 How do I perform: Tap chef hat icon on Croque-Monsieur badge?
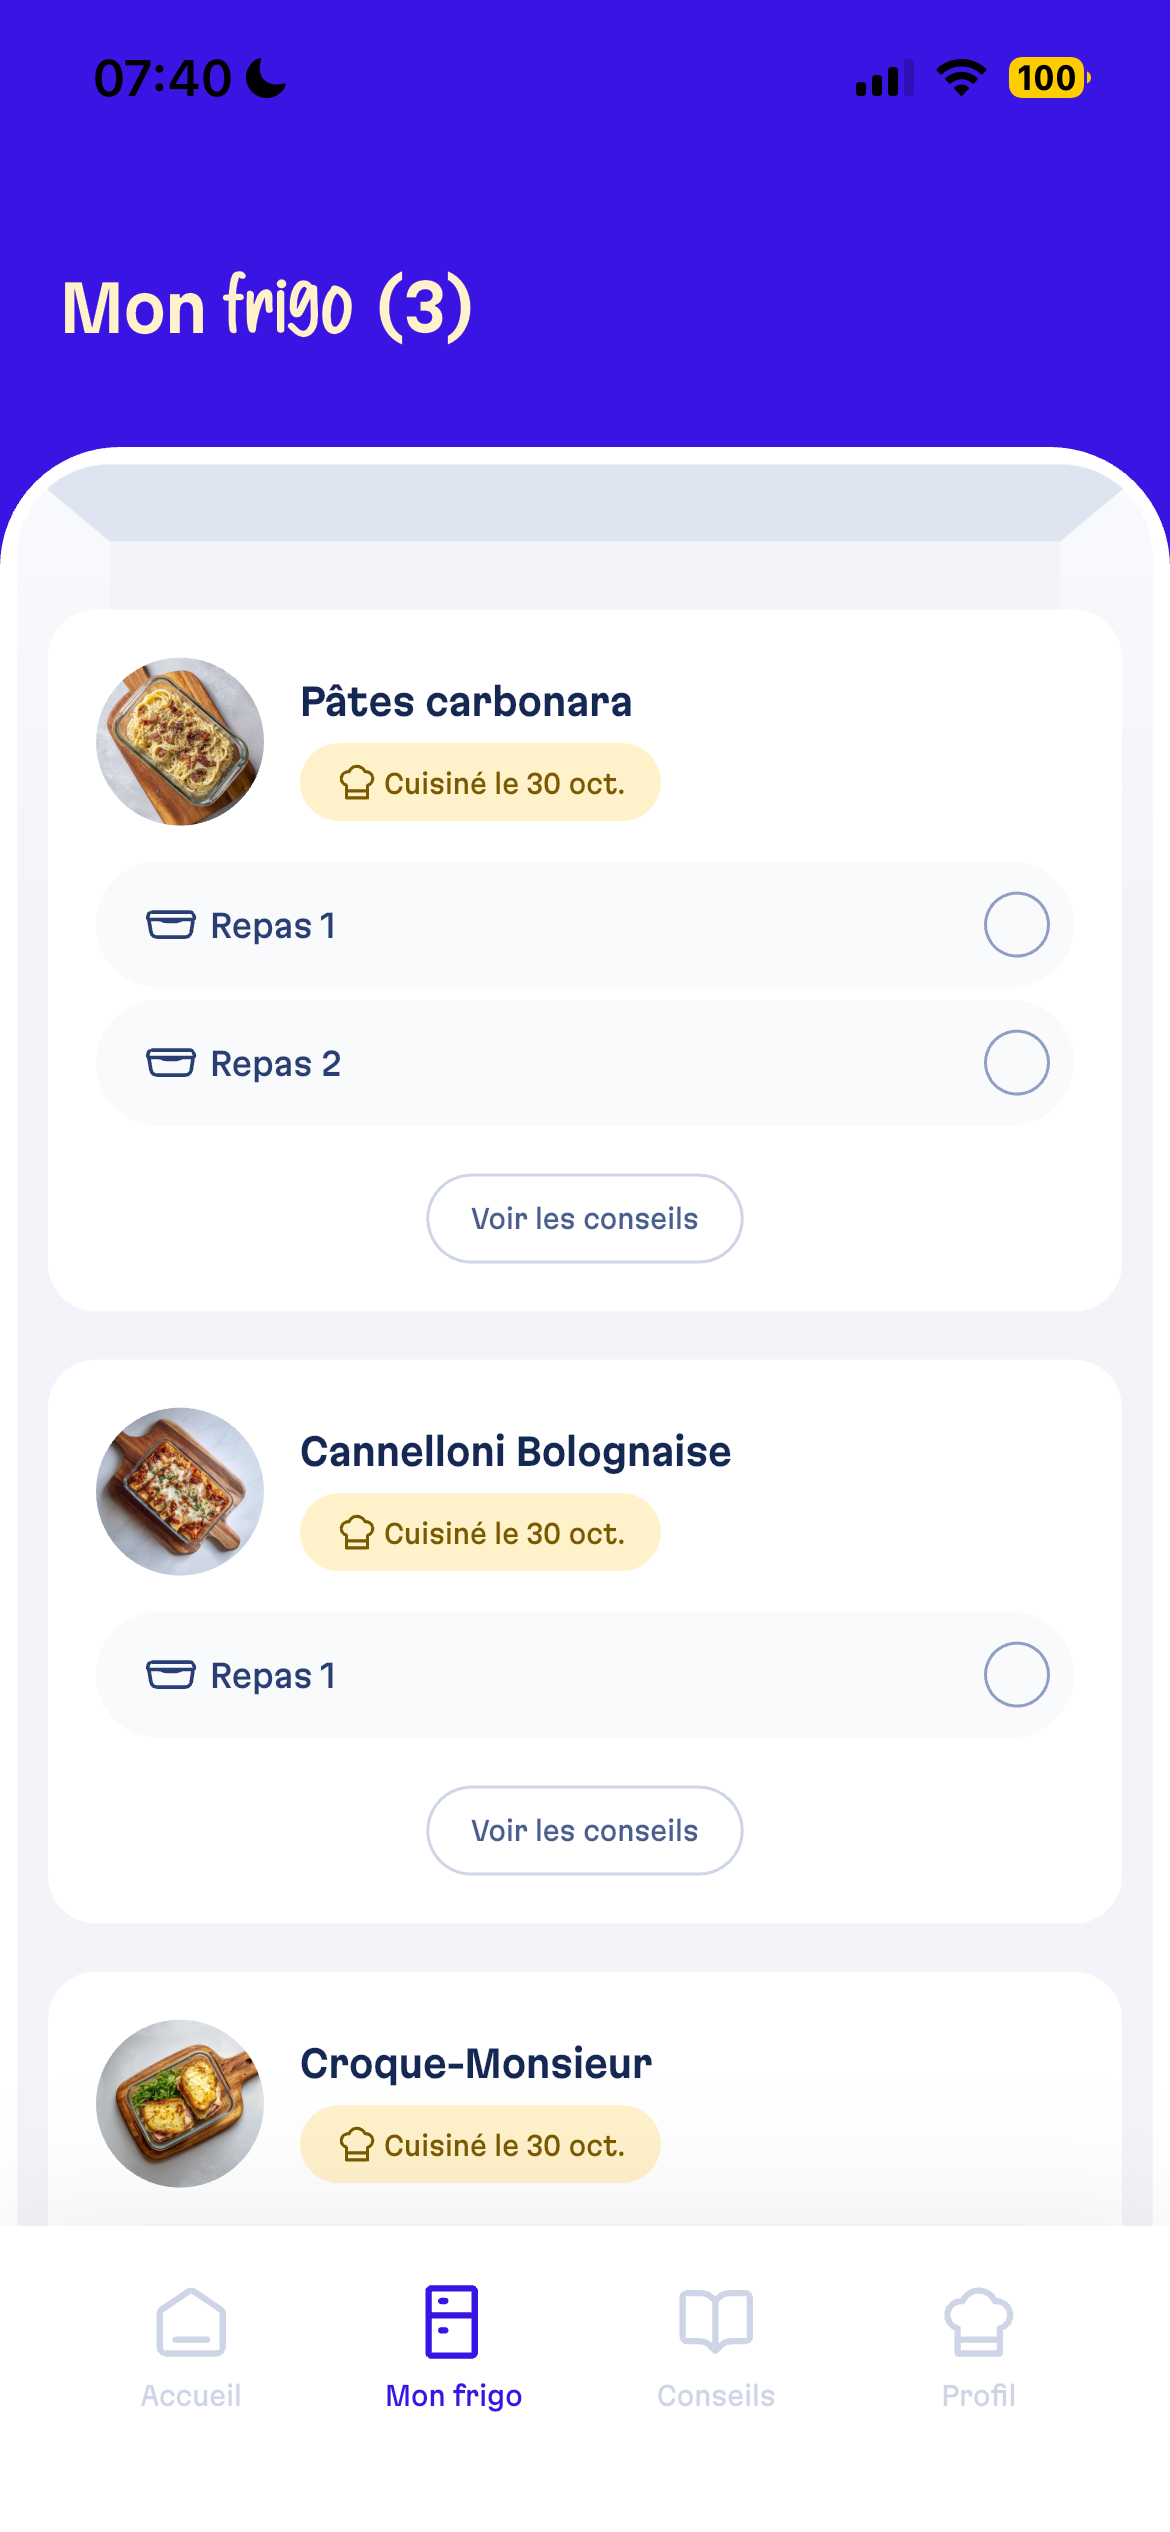click(x=356, y=2145)
